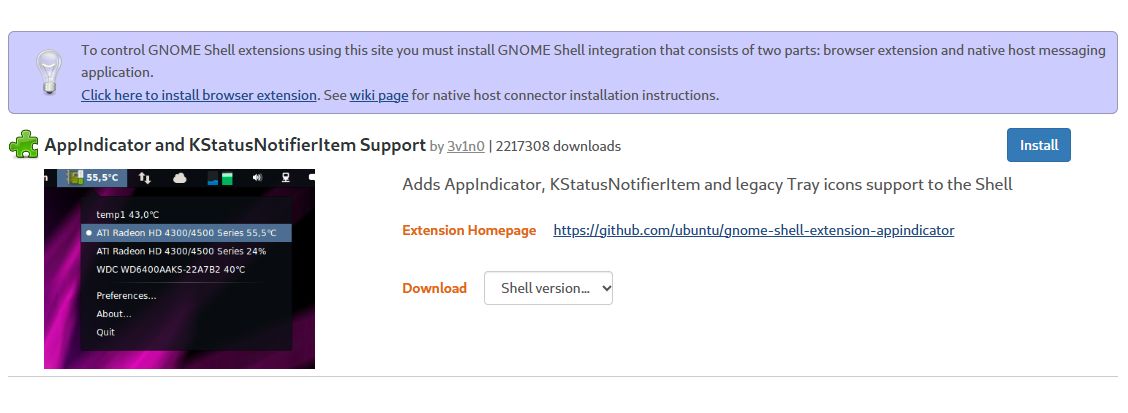Click Quit in the preview menu

click(x=105, y=332)
